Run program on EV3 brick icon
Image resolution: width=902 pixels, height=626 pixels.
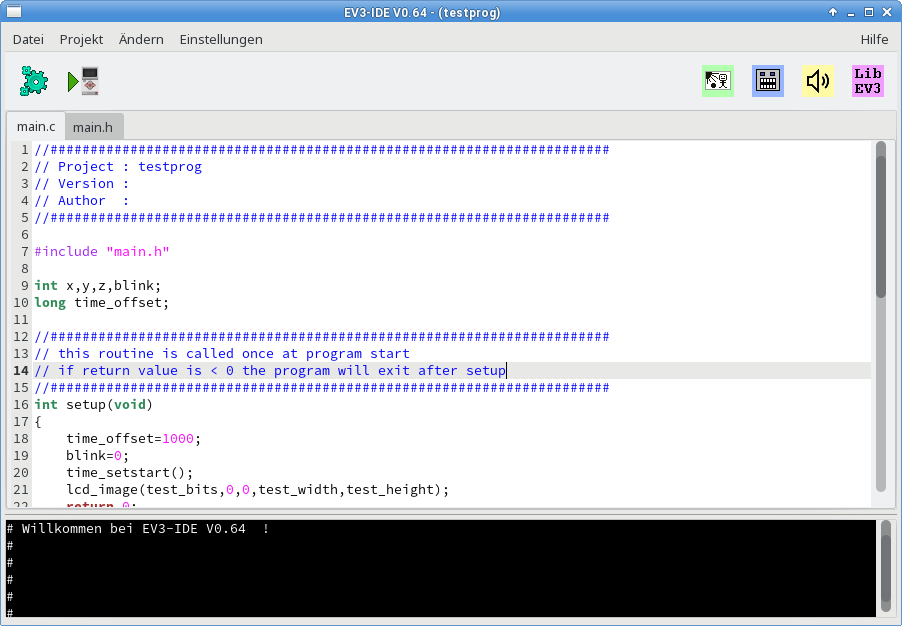point(83,81)
